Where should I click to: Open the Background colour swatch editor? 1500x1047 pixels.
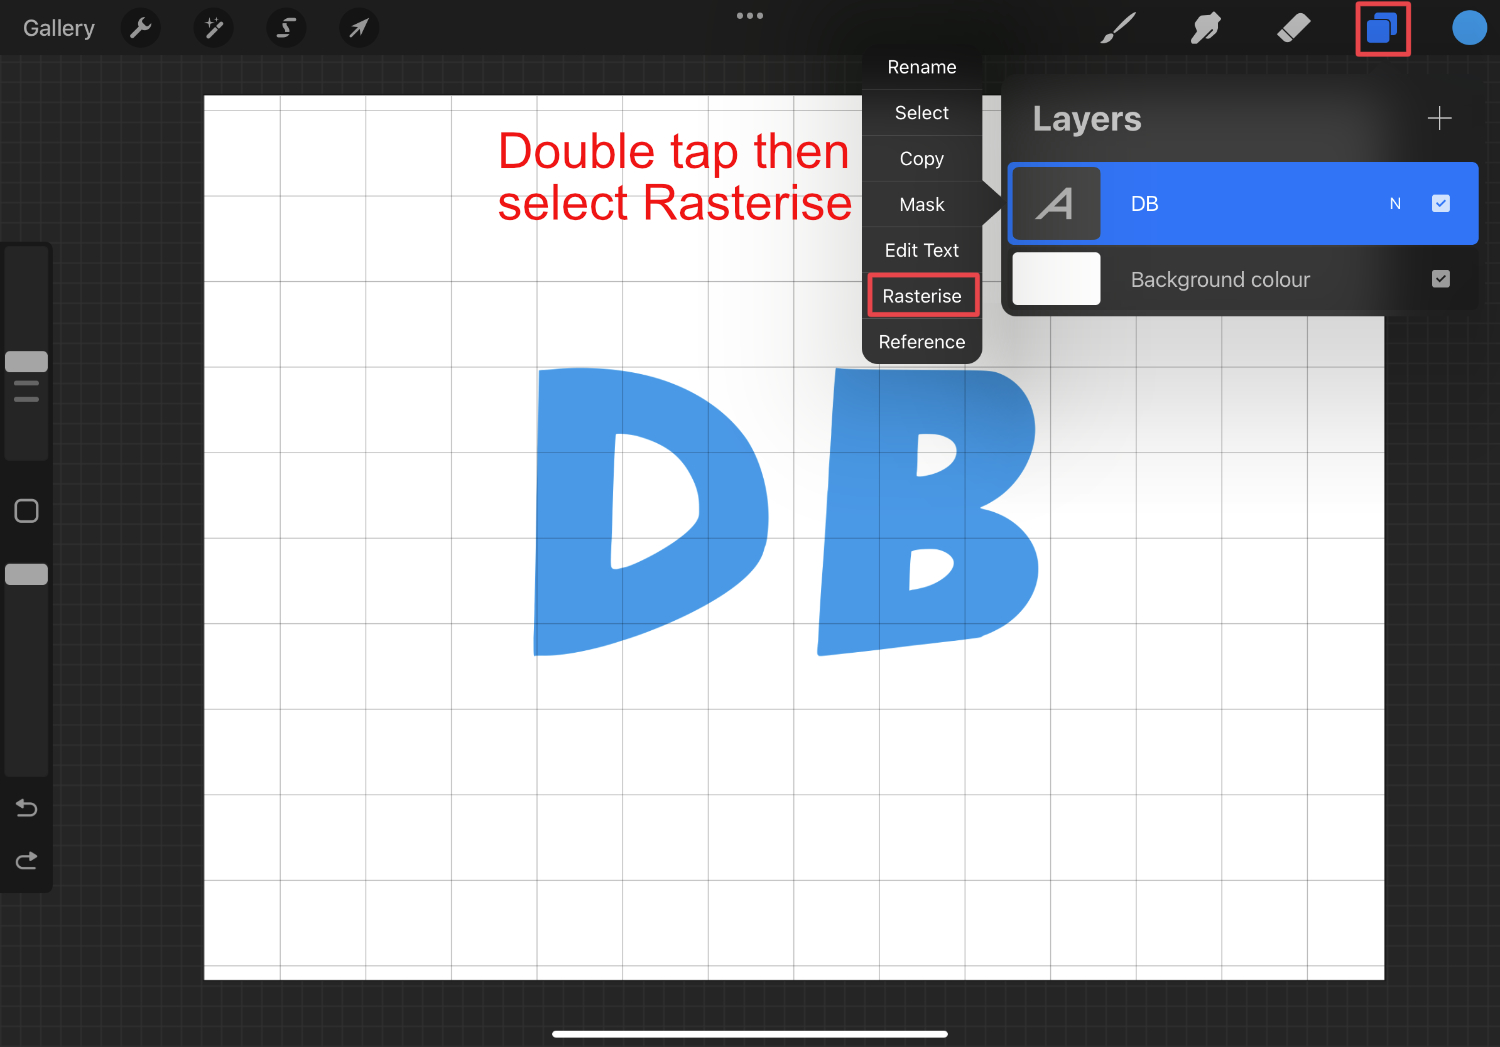(1056, 279)
